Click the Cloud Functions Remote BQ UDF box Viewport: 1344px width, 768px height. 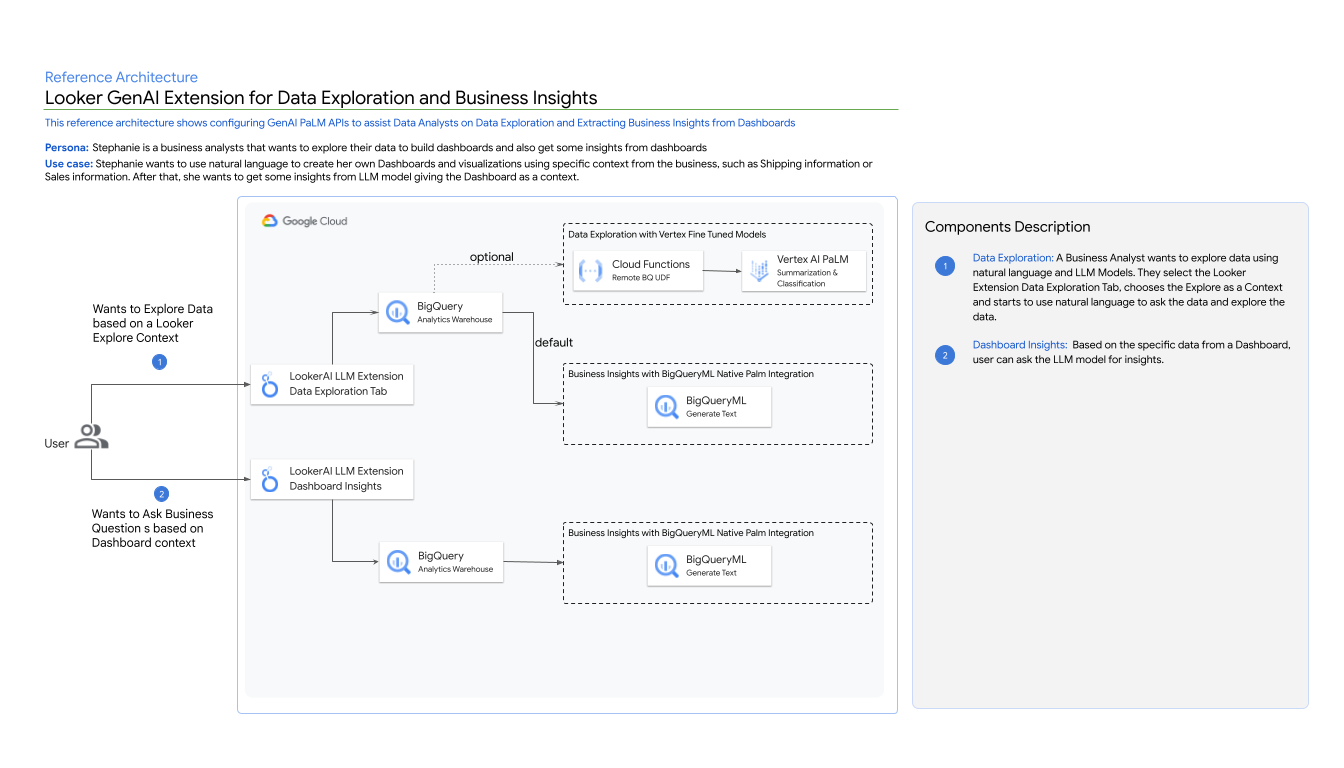(638, 271)
